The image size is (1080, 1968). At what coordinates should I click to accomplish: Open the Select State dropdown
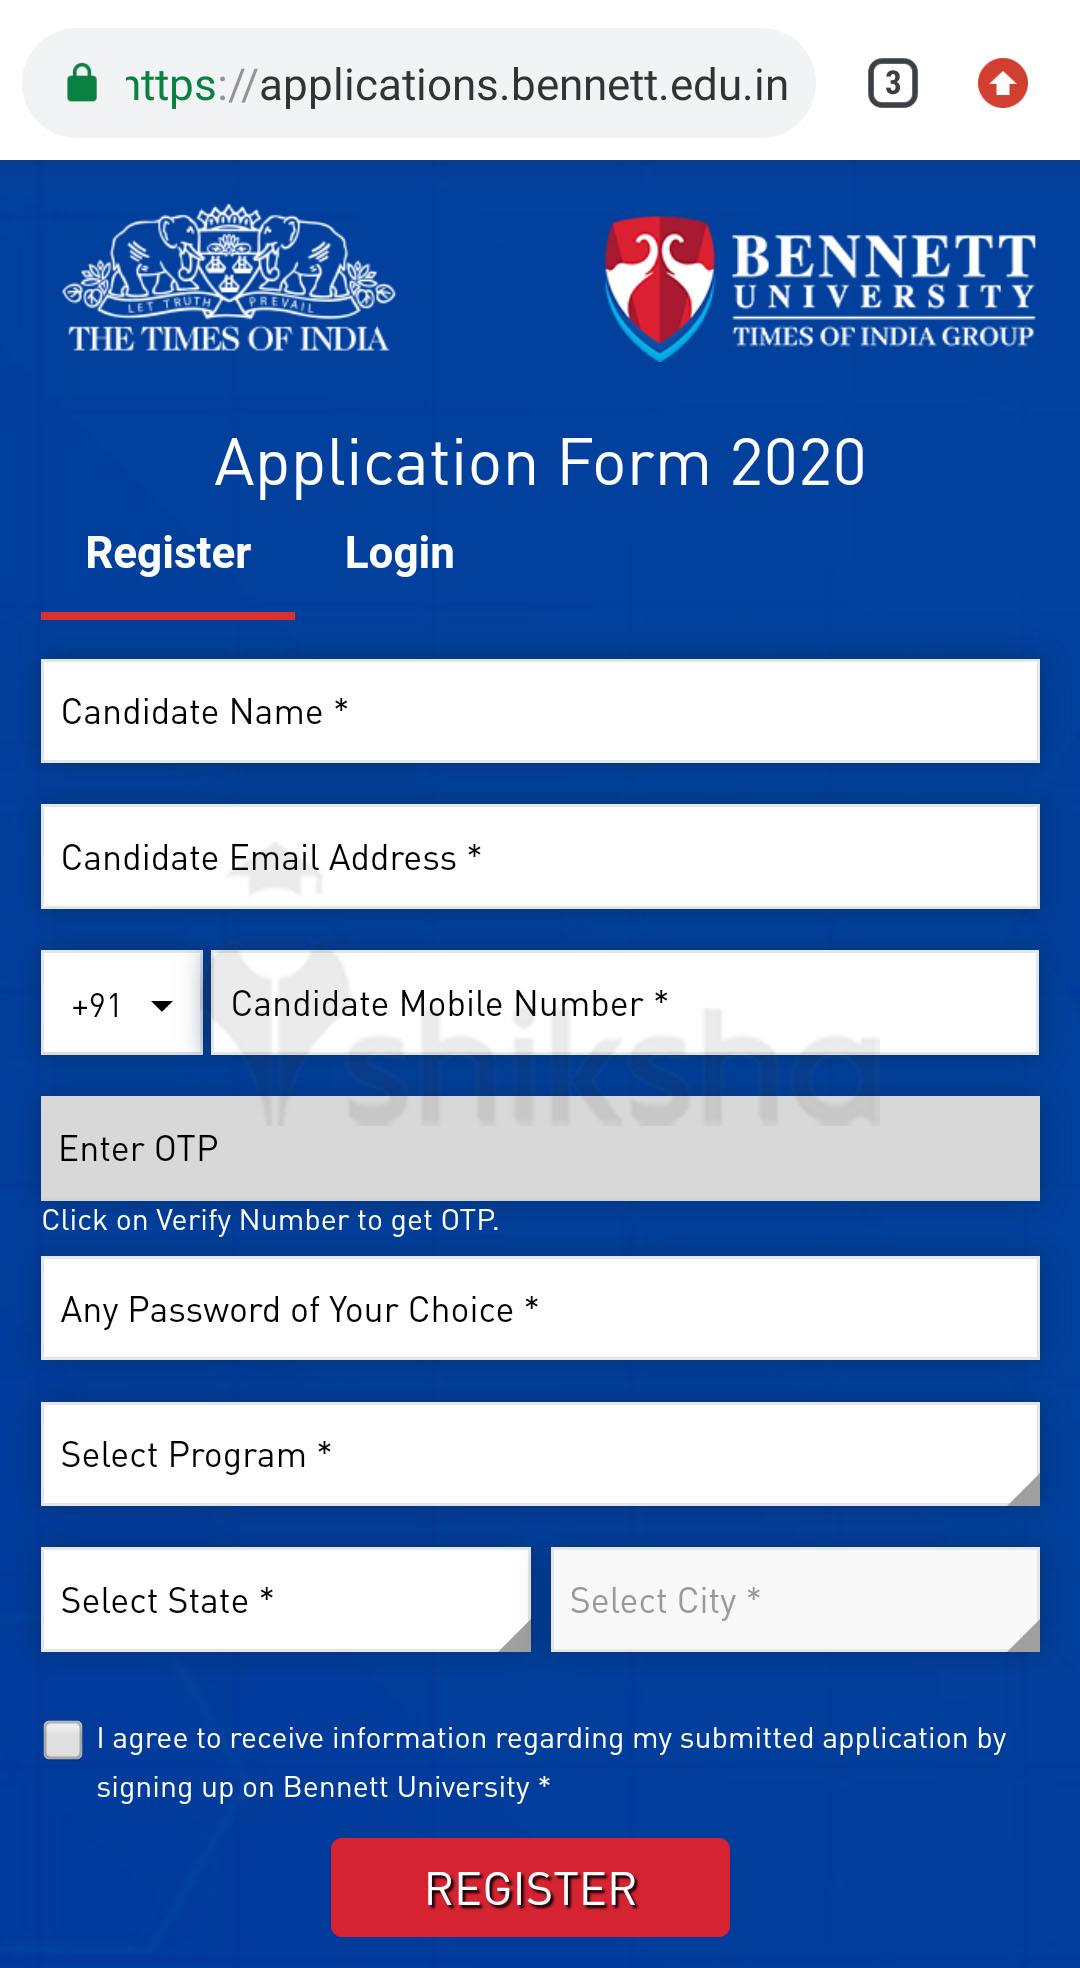click(285, 1600)
